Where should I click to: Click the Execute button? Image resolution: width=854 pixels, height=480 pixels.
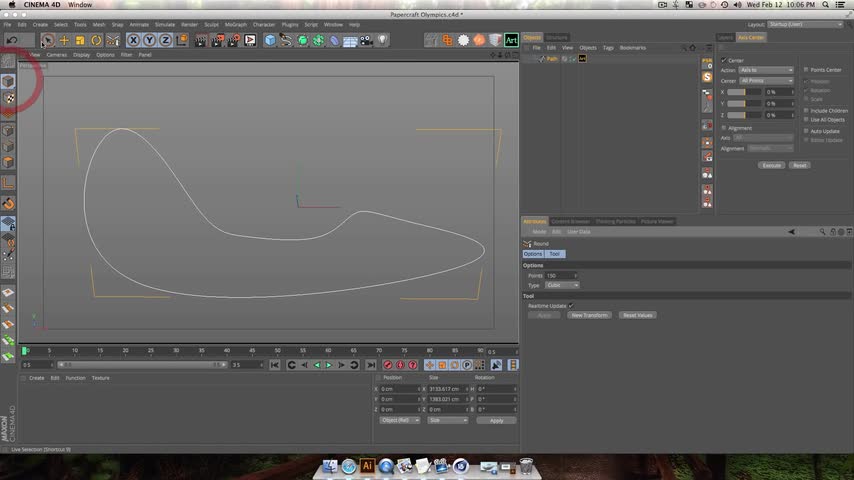(771, 165)
